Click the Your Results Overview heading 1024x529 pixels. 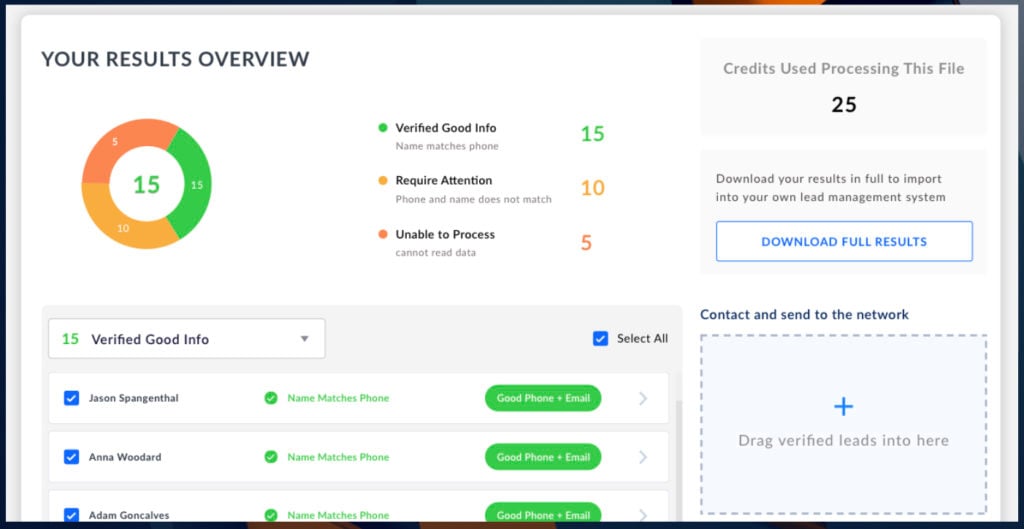coord(175,59)
